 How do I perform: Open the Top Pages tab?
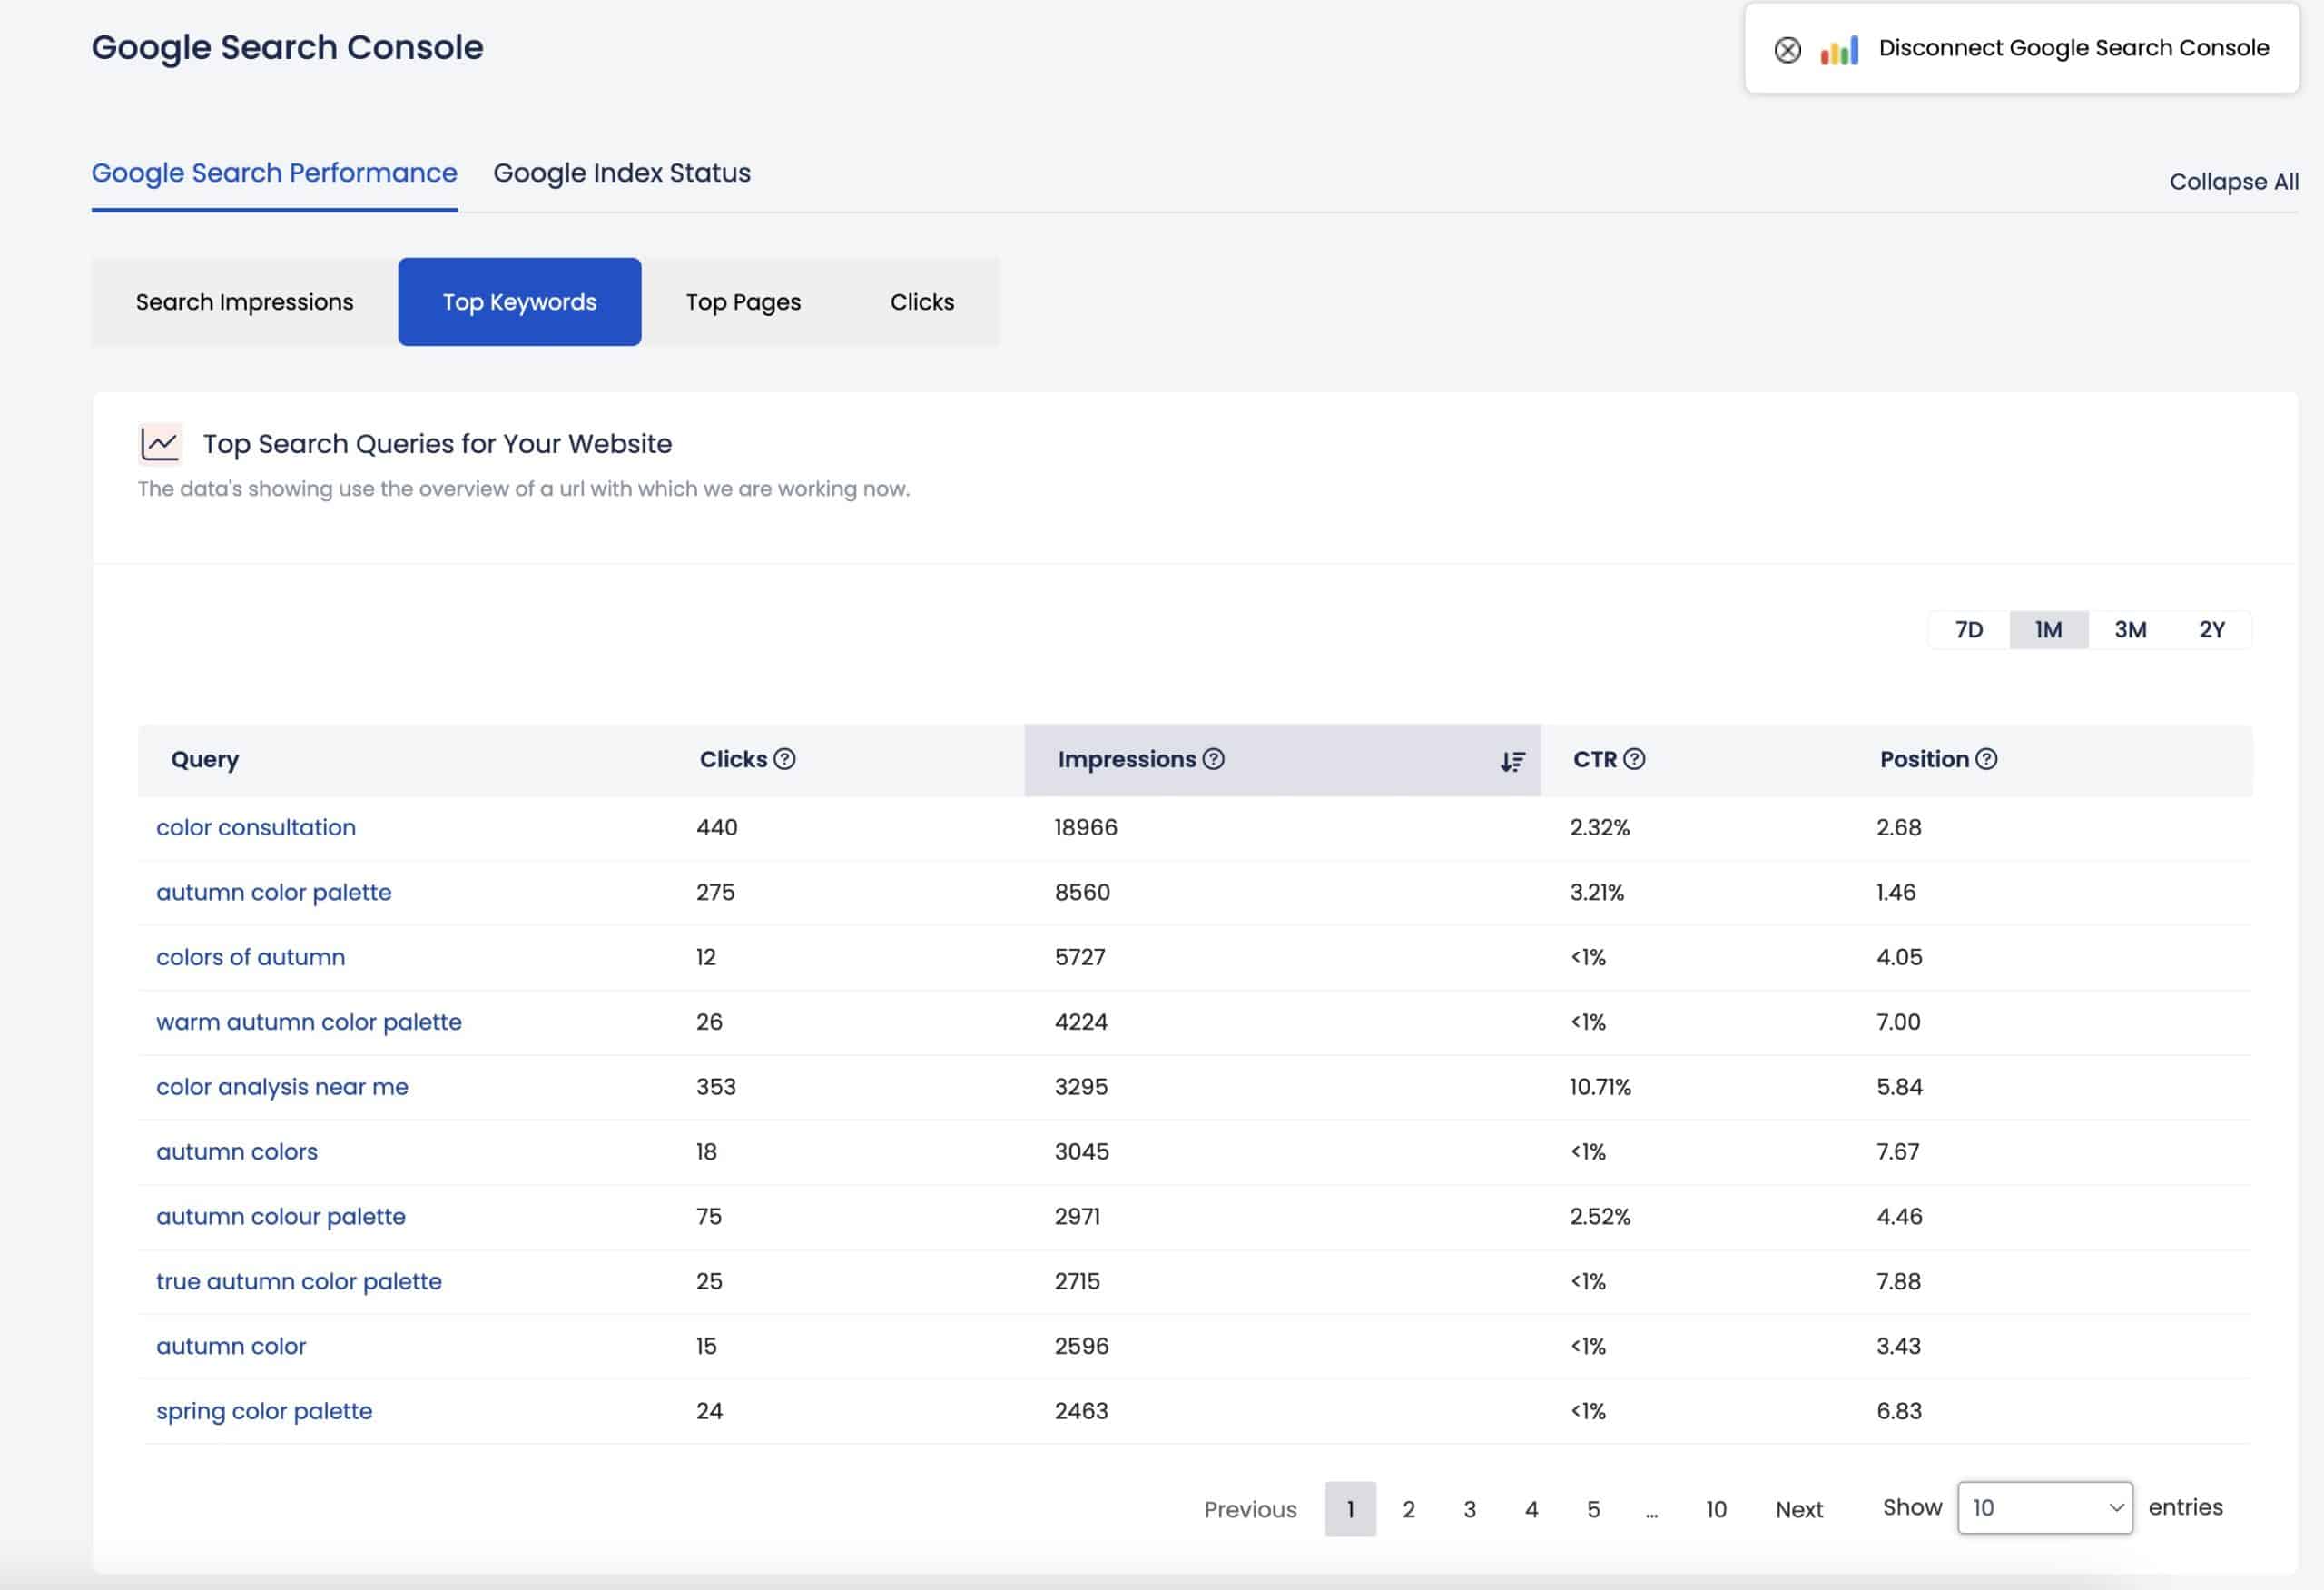tap(743, 302)
